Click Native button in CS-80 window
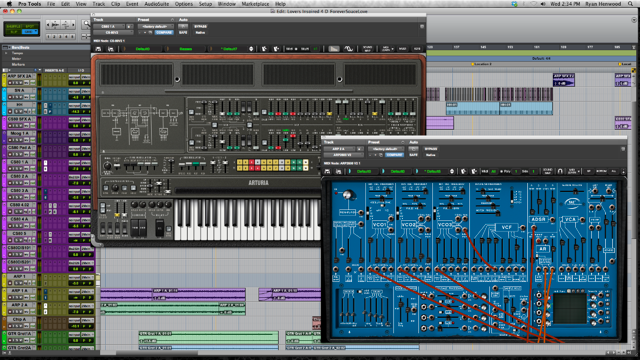Viewport: 640px width, 360px height. click(x=200, y=33)
